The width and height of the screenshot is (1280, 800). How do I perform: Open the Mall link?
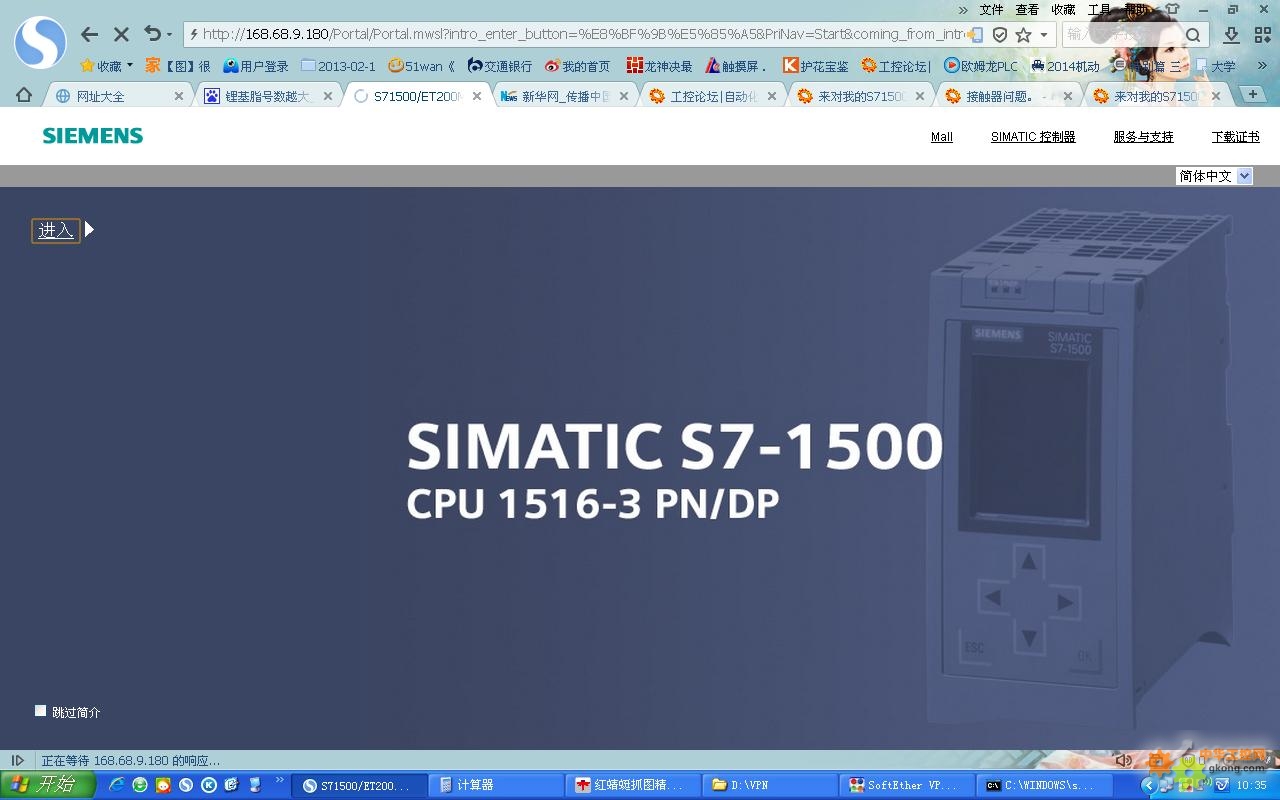[x=942, y=137]
